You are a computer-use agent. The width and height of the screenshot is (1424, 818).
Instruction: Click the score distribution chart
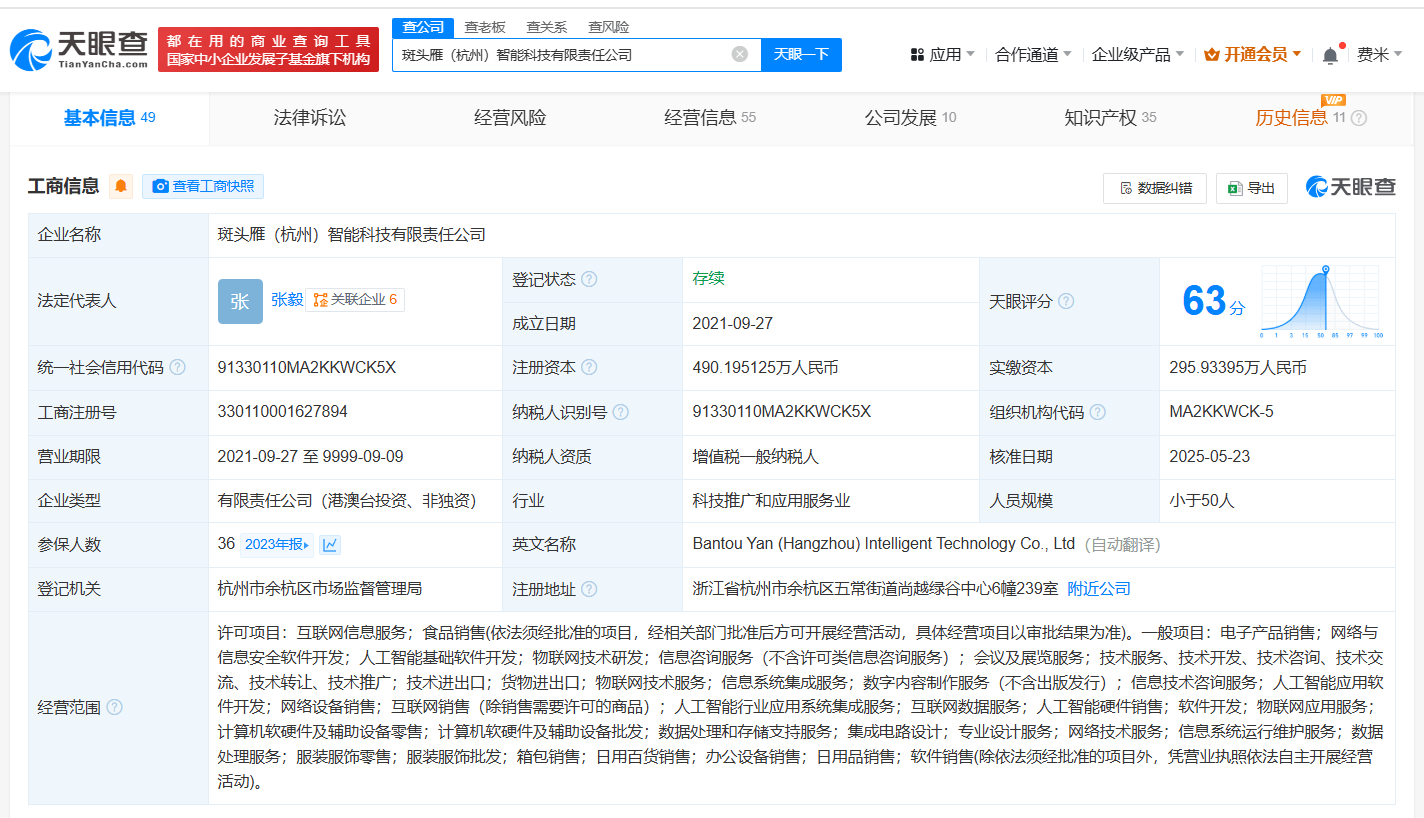1321,301
